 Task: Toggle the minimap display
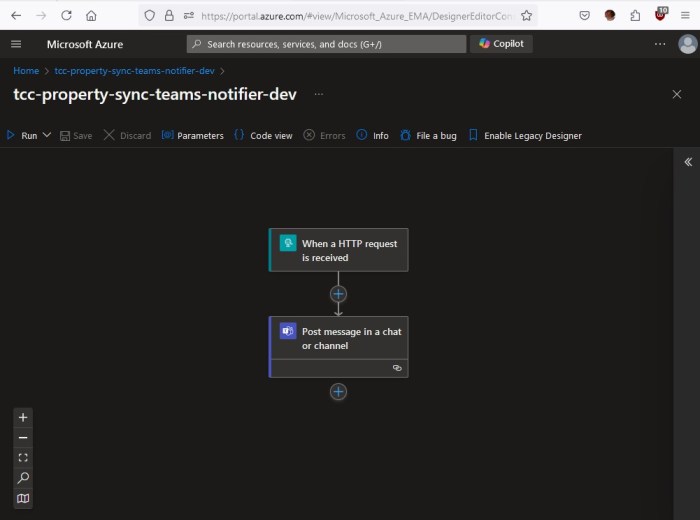[x=24, y=498]
